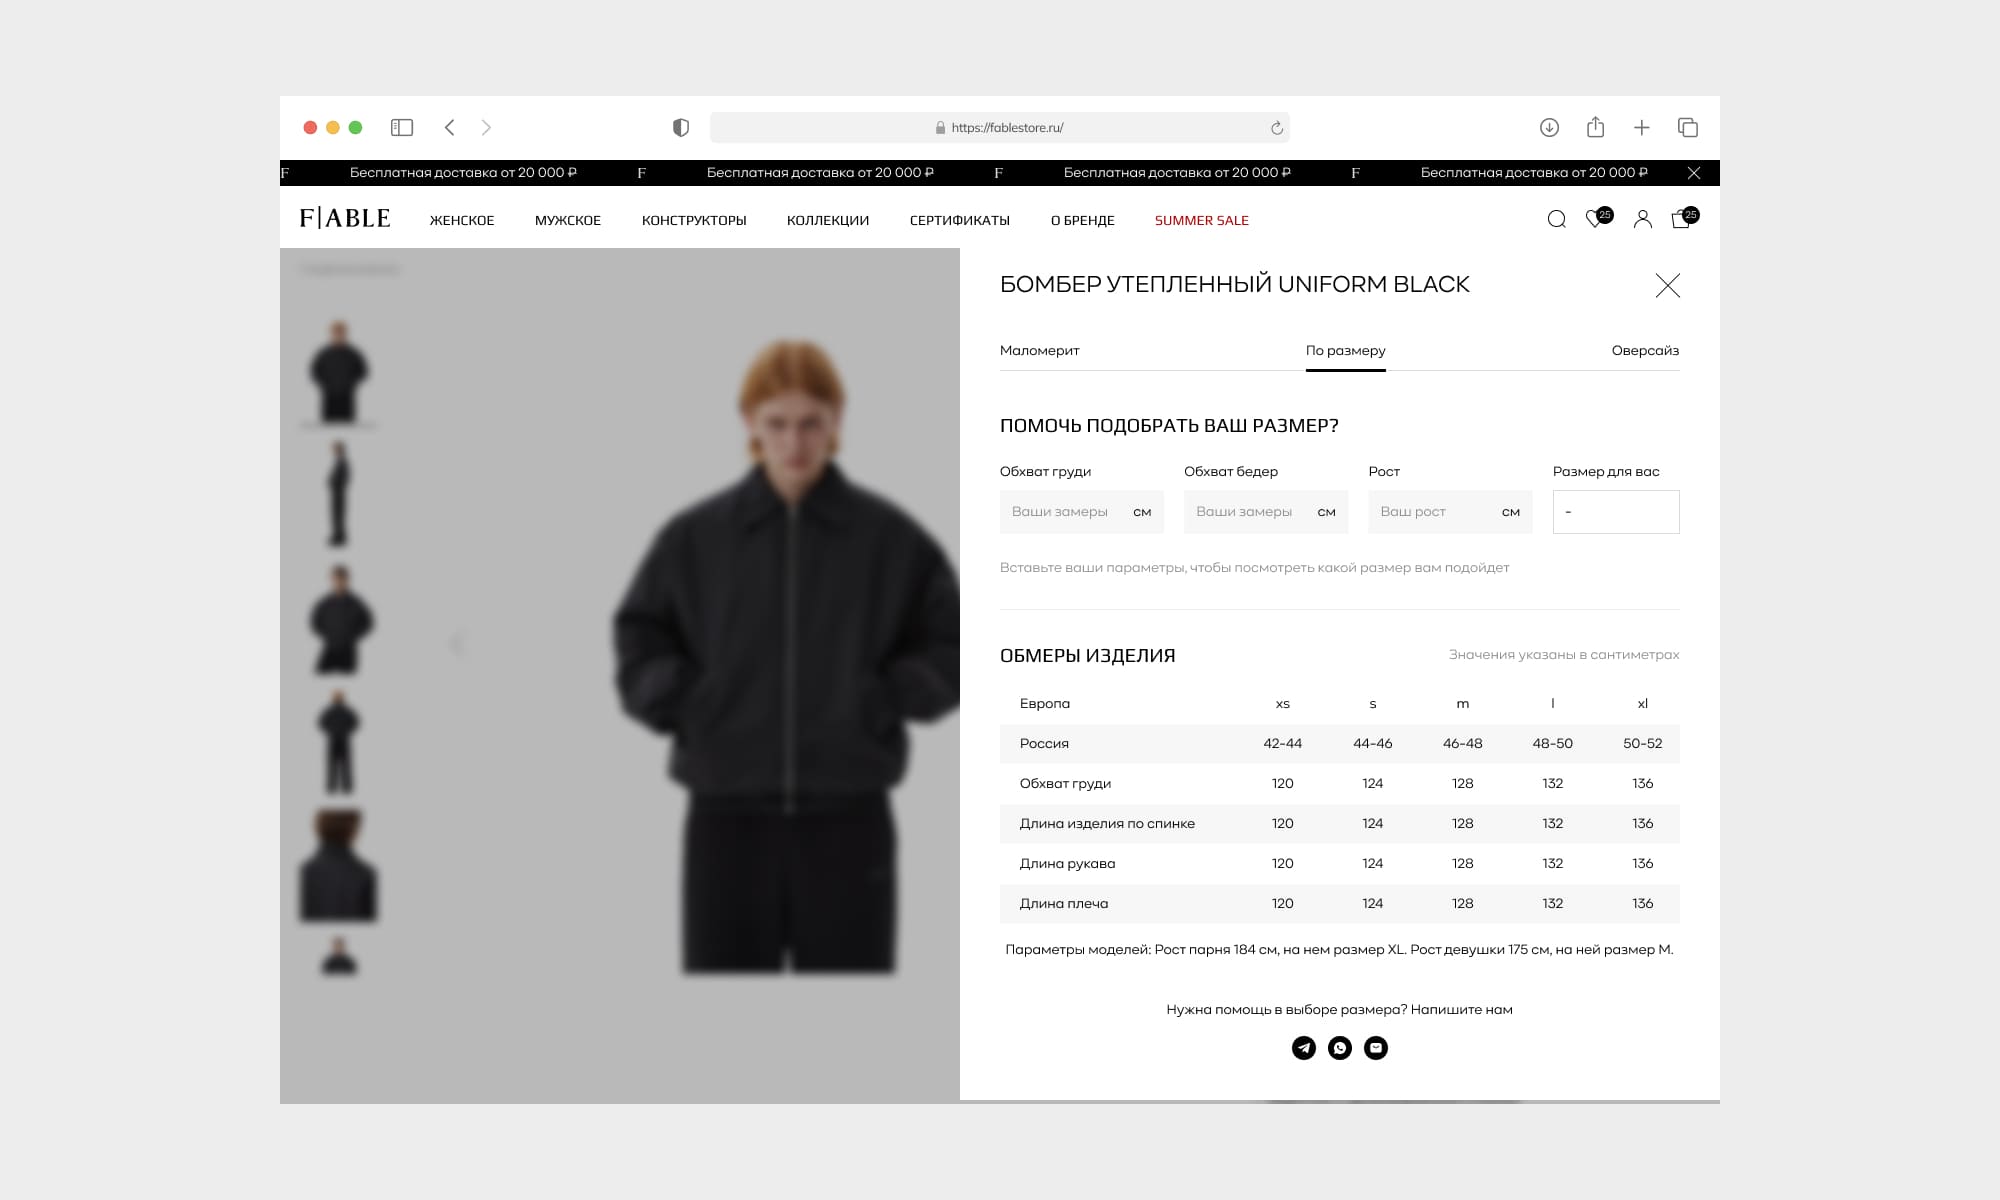Switch to the Маломерит tab

pos(1039,351)
